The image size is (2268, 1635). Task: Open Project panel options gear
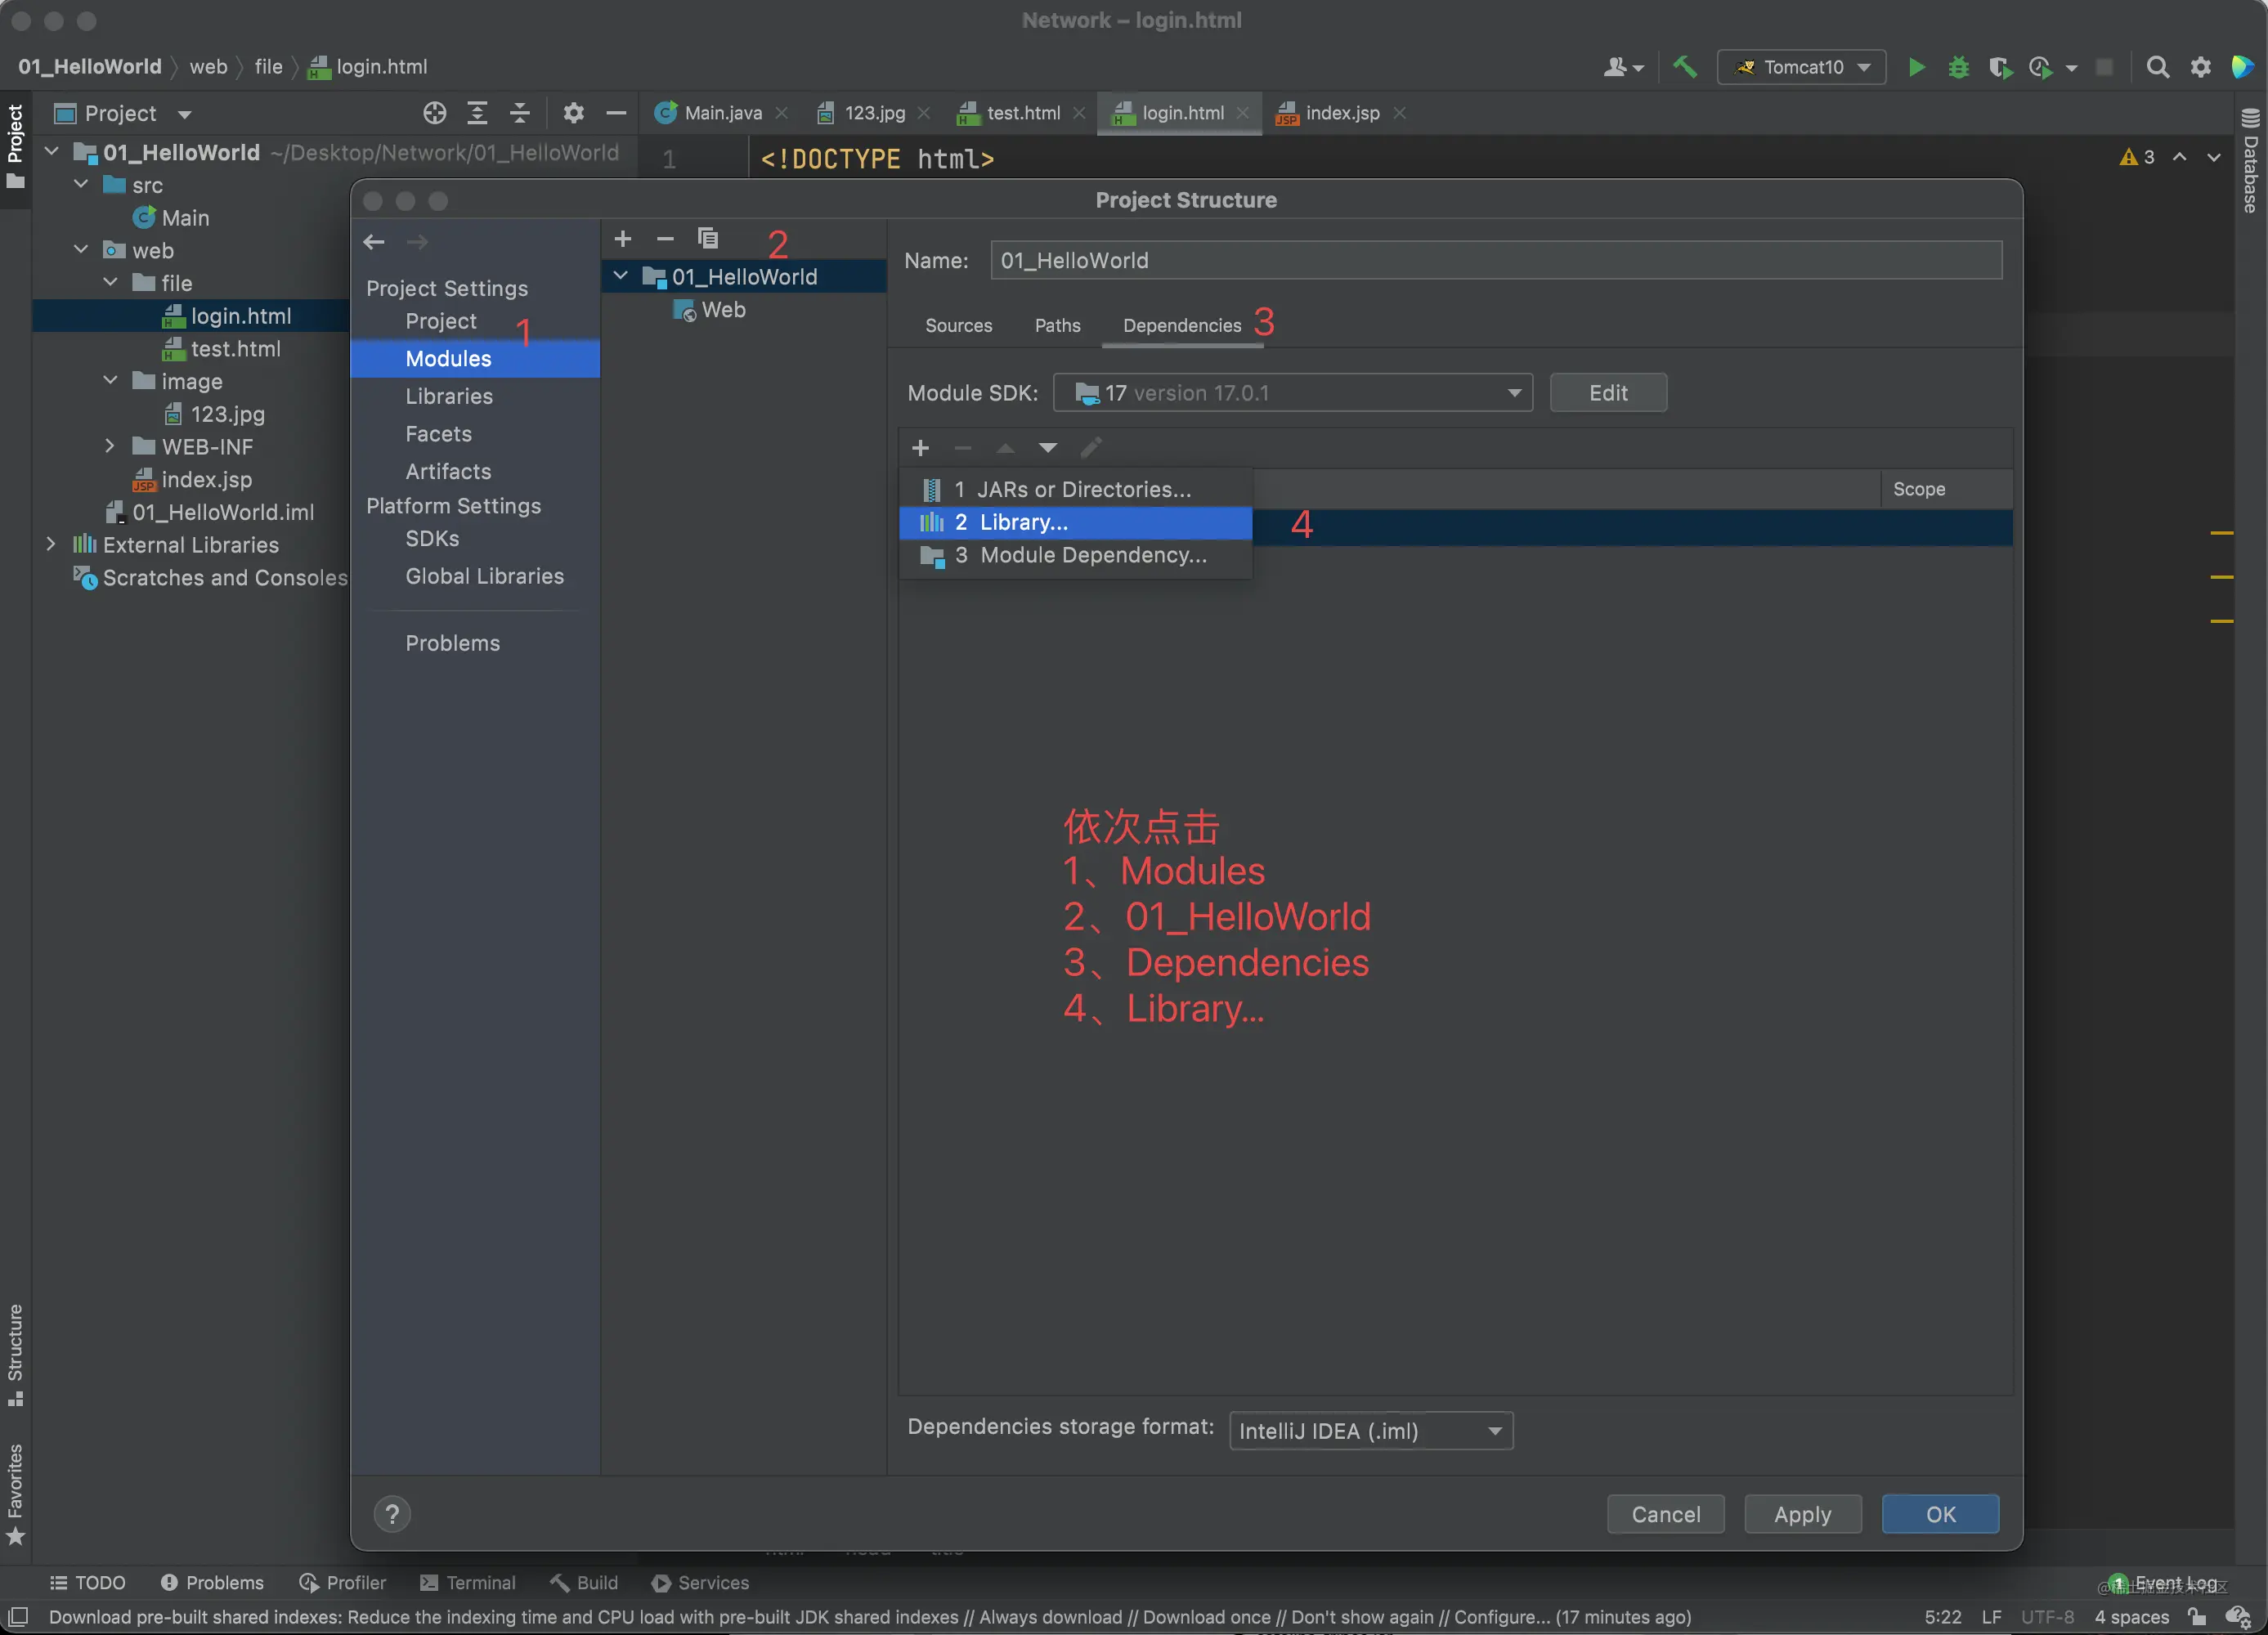573,113
